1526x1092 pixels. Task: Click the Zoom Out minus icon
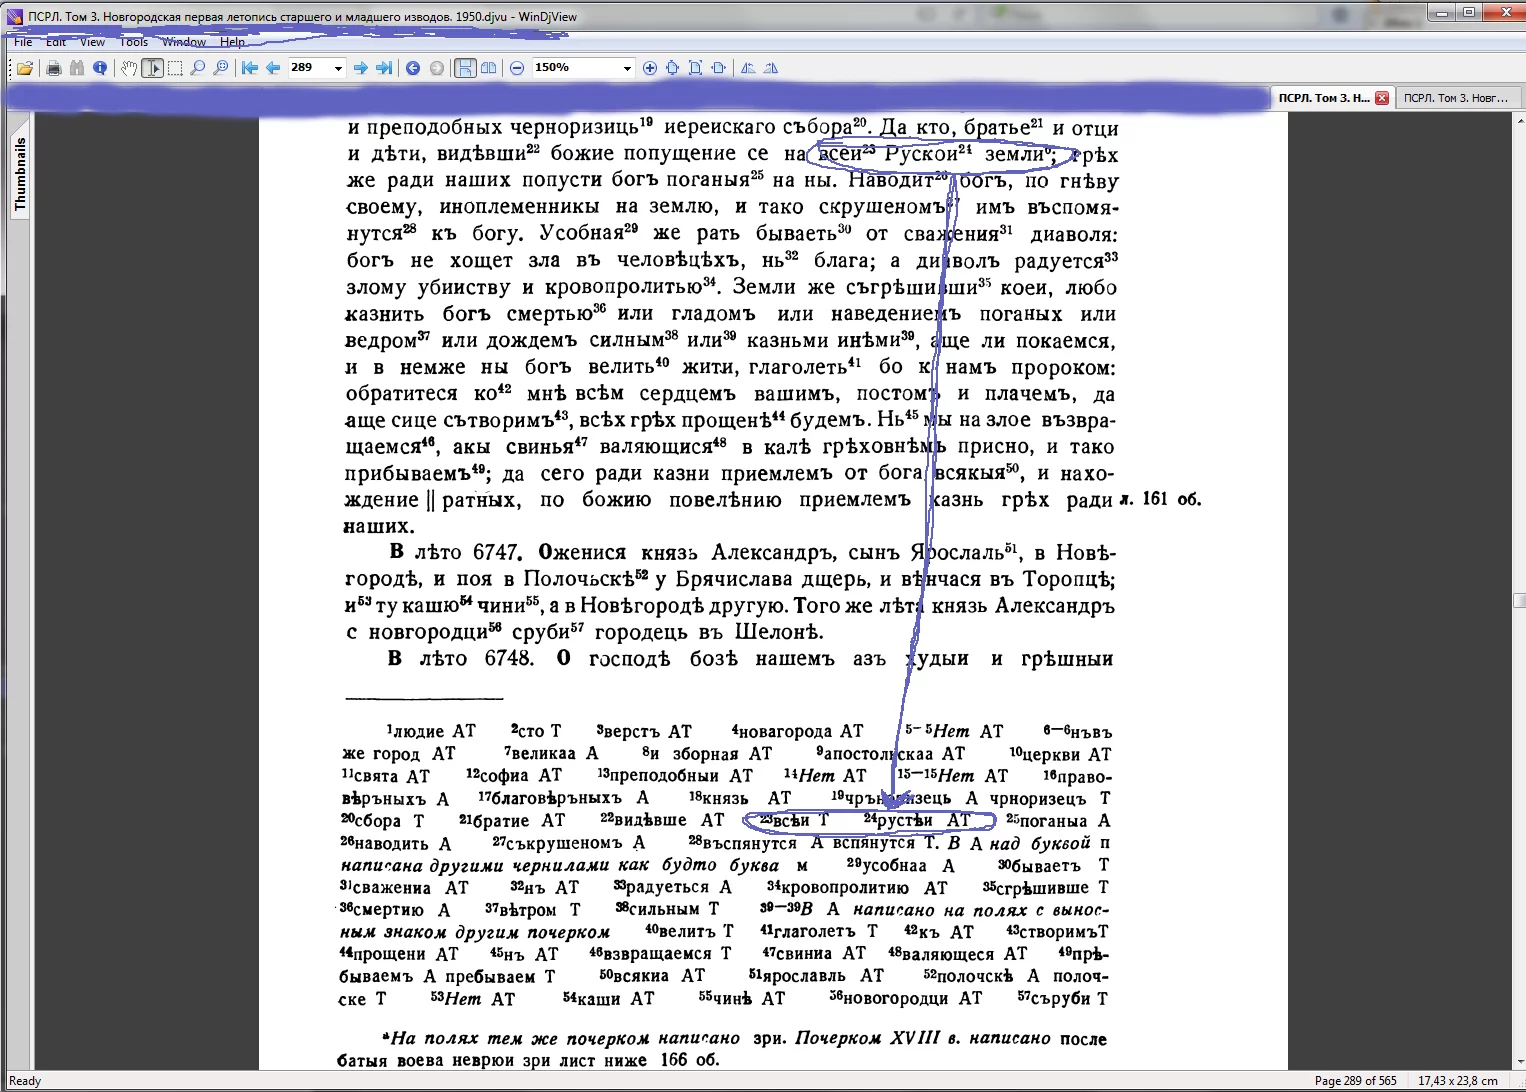coord(517,68)
